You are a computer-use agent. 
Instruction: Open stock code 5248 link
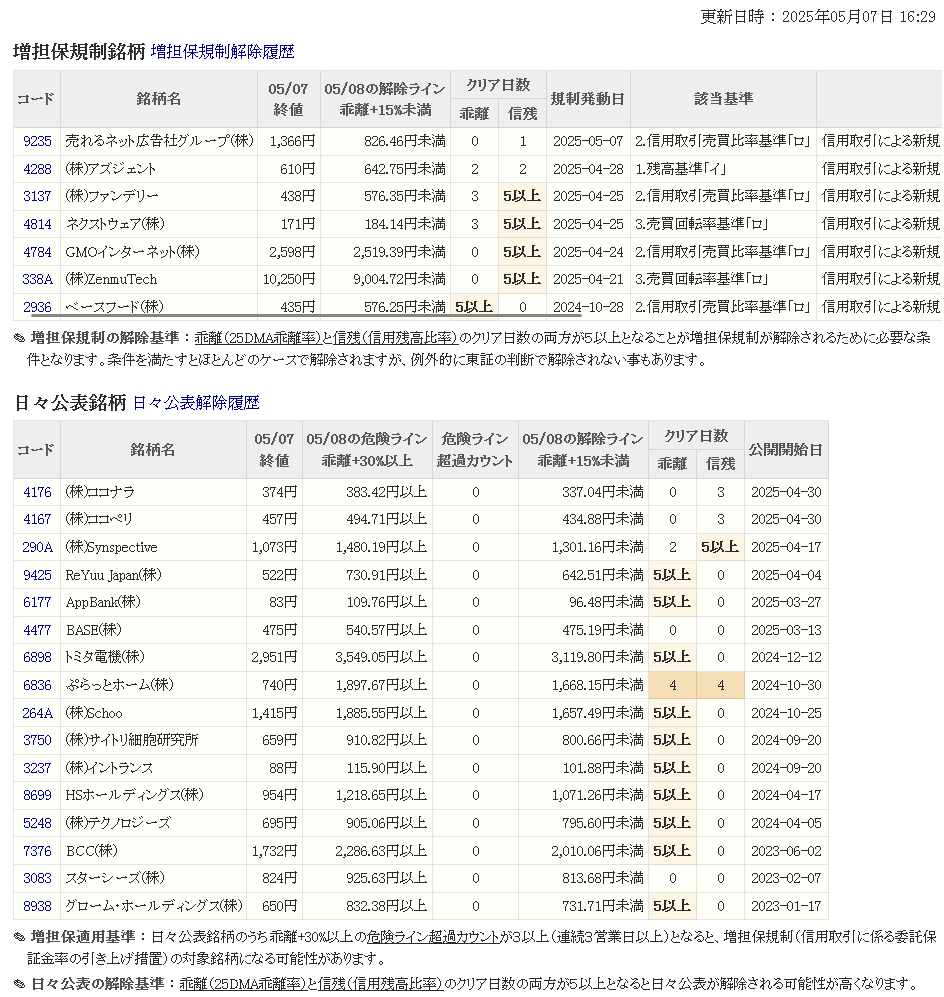pyautogui.click(x=37, y=823)
